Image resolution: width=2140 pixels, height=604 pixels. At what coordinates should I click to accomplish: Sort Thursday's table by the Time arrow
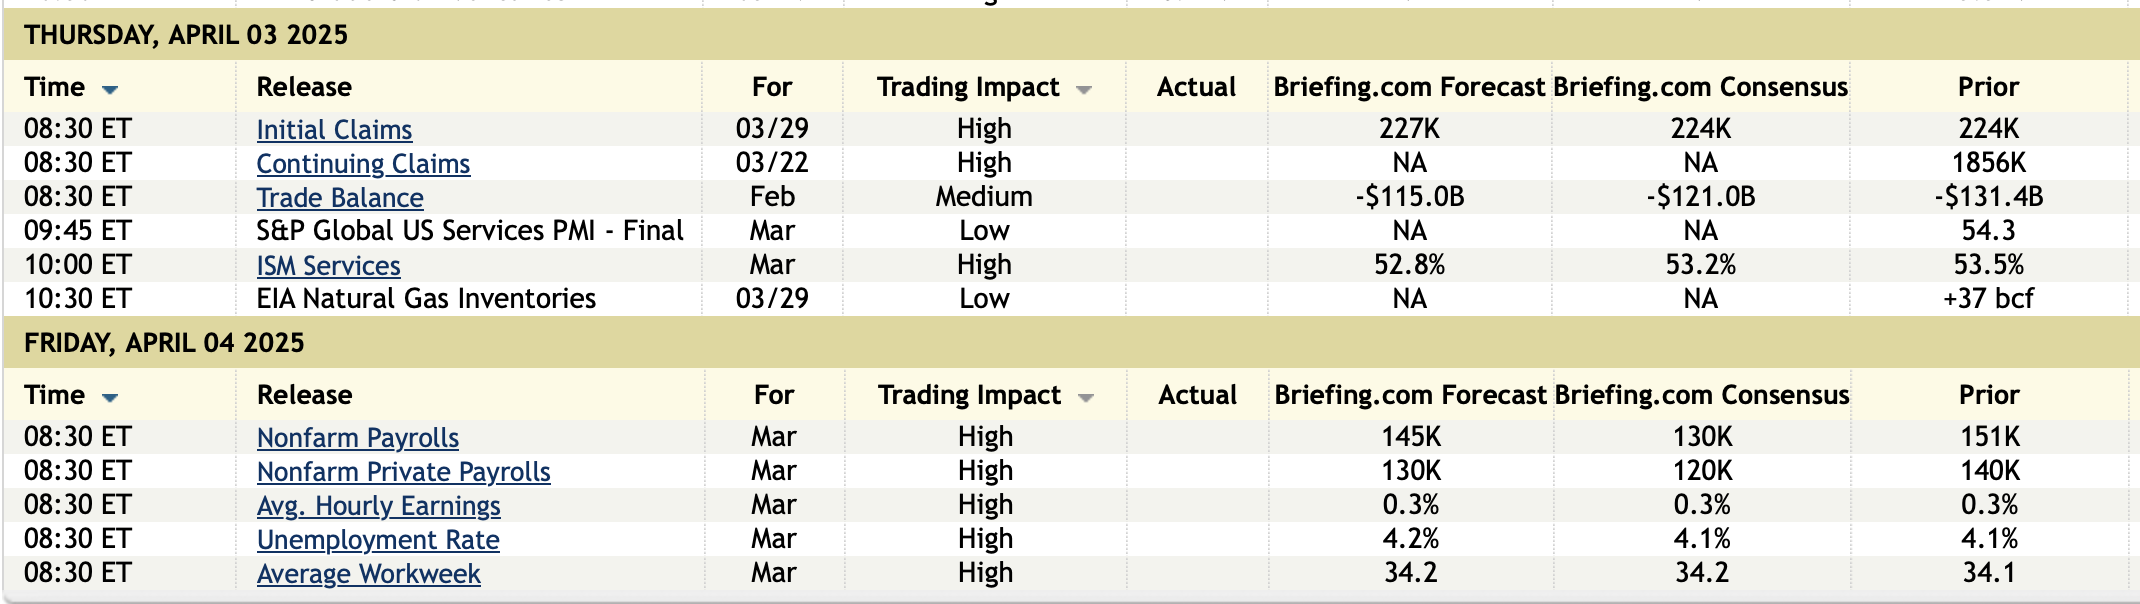click(110, 90)
